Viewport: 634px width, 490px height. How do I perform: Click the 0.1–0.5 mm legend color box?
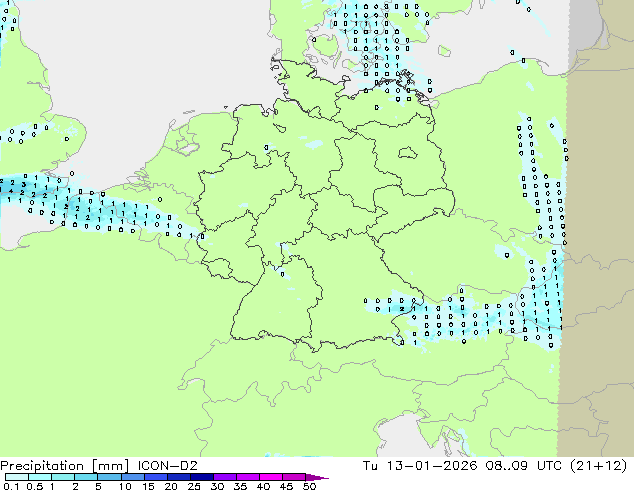point(17,477)
